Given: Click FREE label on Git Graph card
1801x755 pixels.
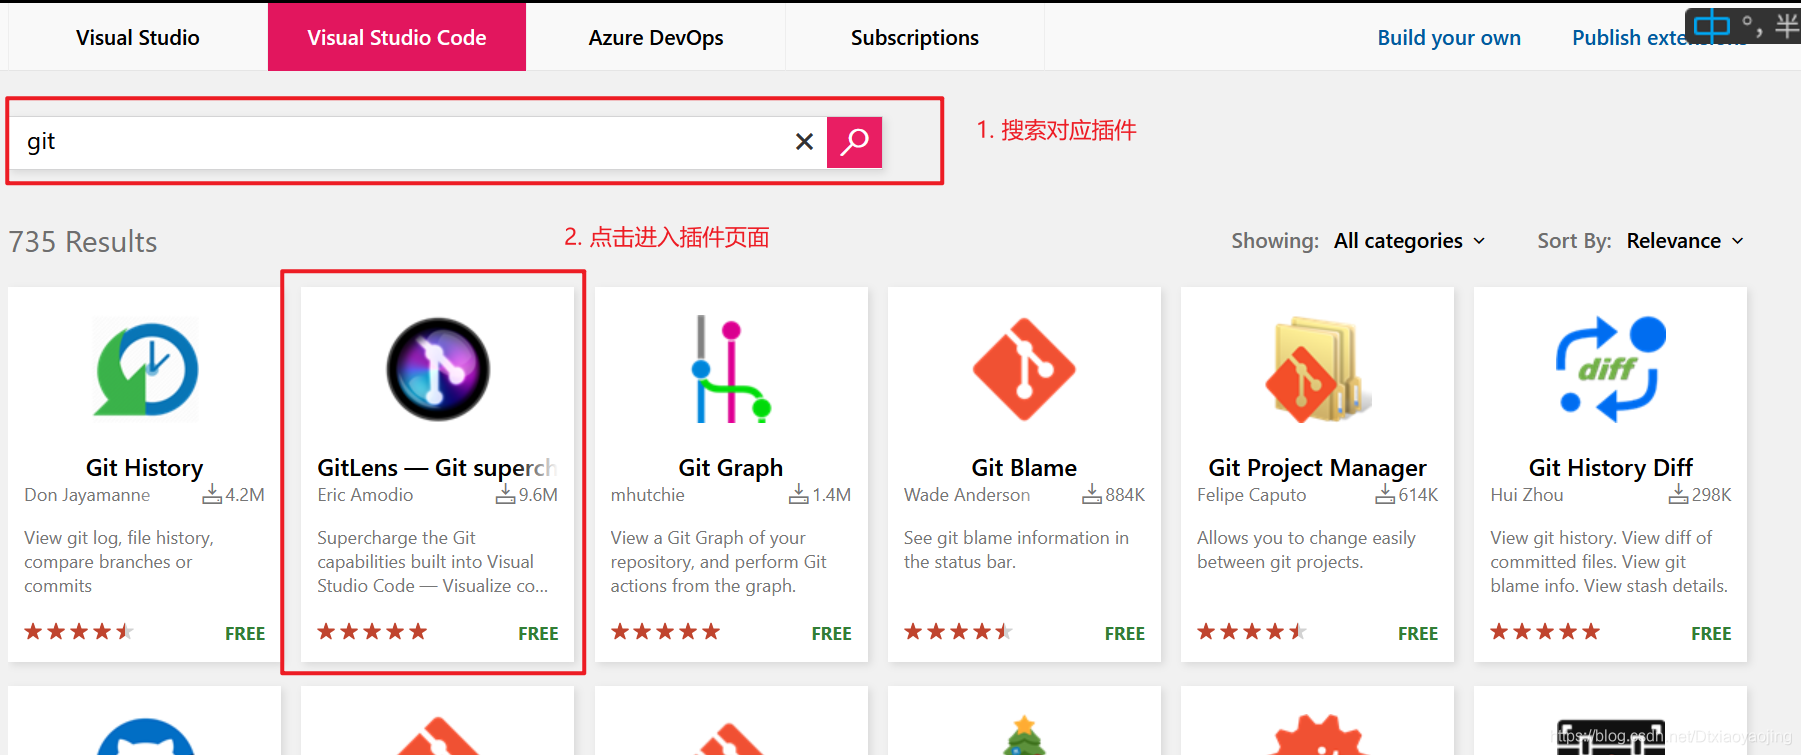Looking at the screenshot, I should tap(831, 634).
